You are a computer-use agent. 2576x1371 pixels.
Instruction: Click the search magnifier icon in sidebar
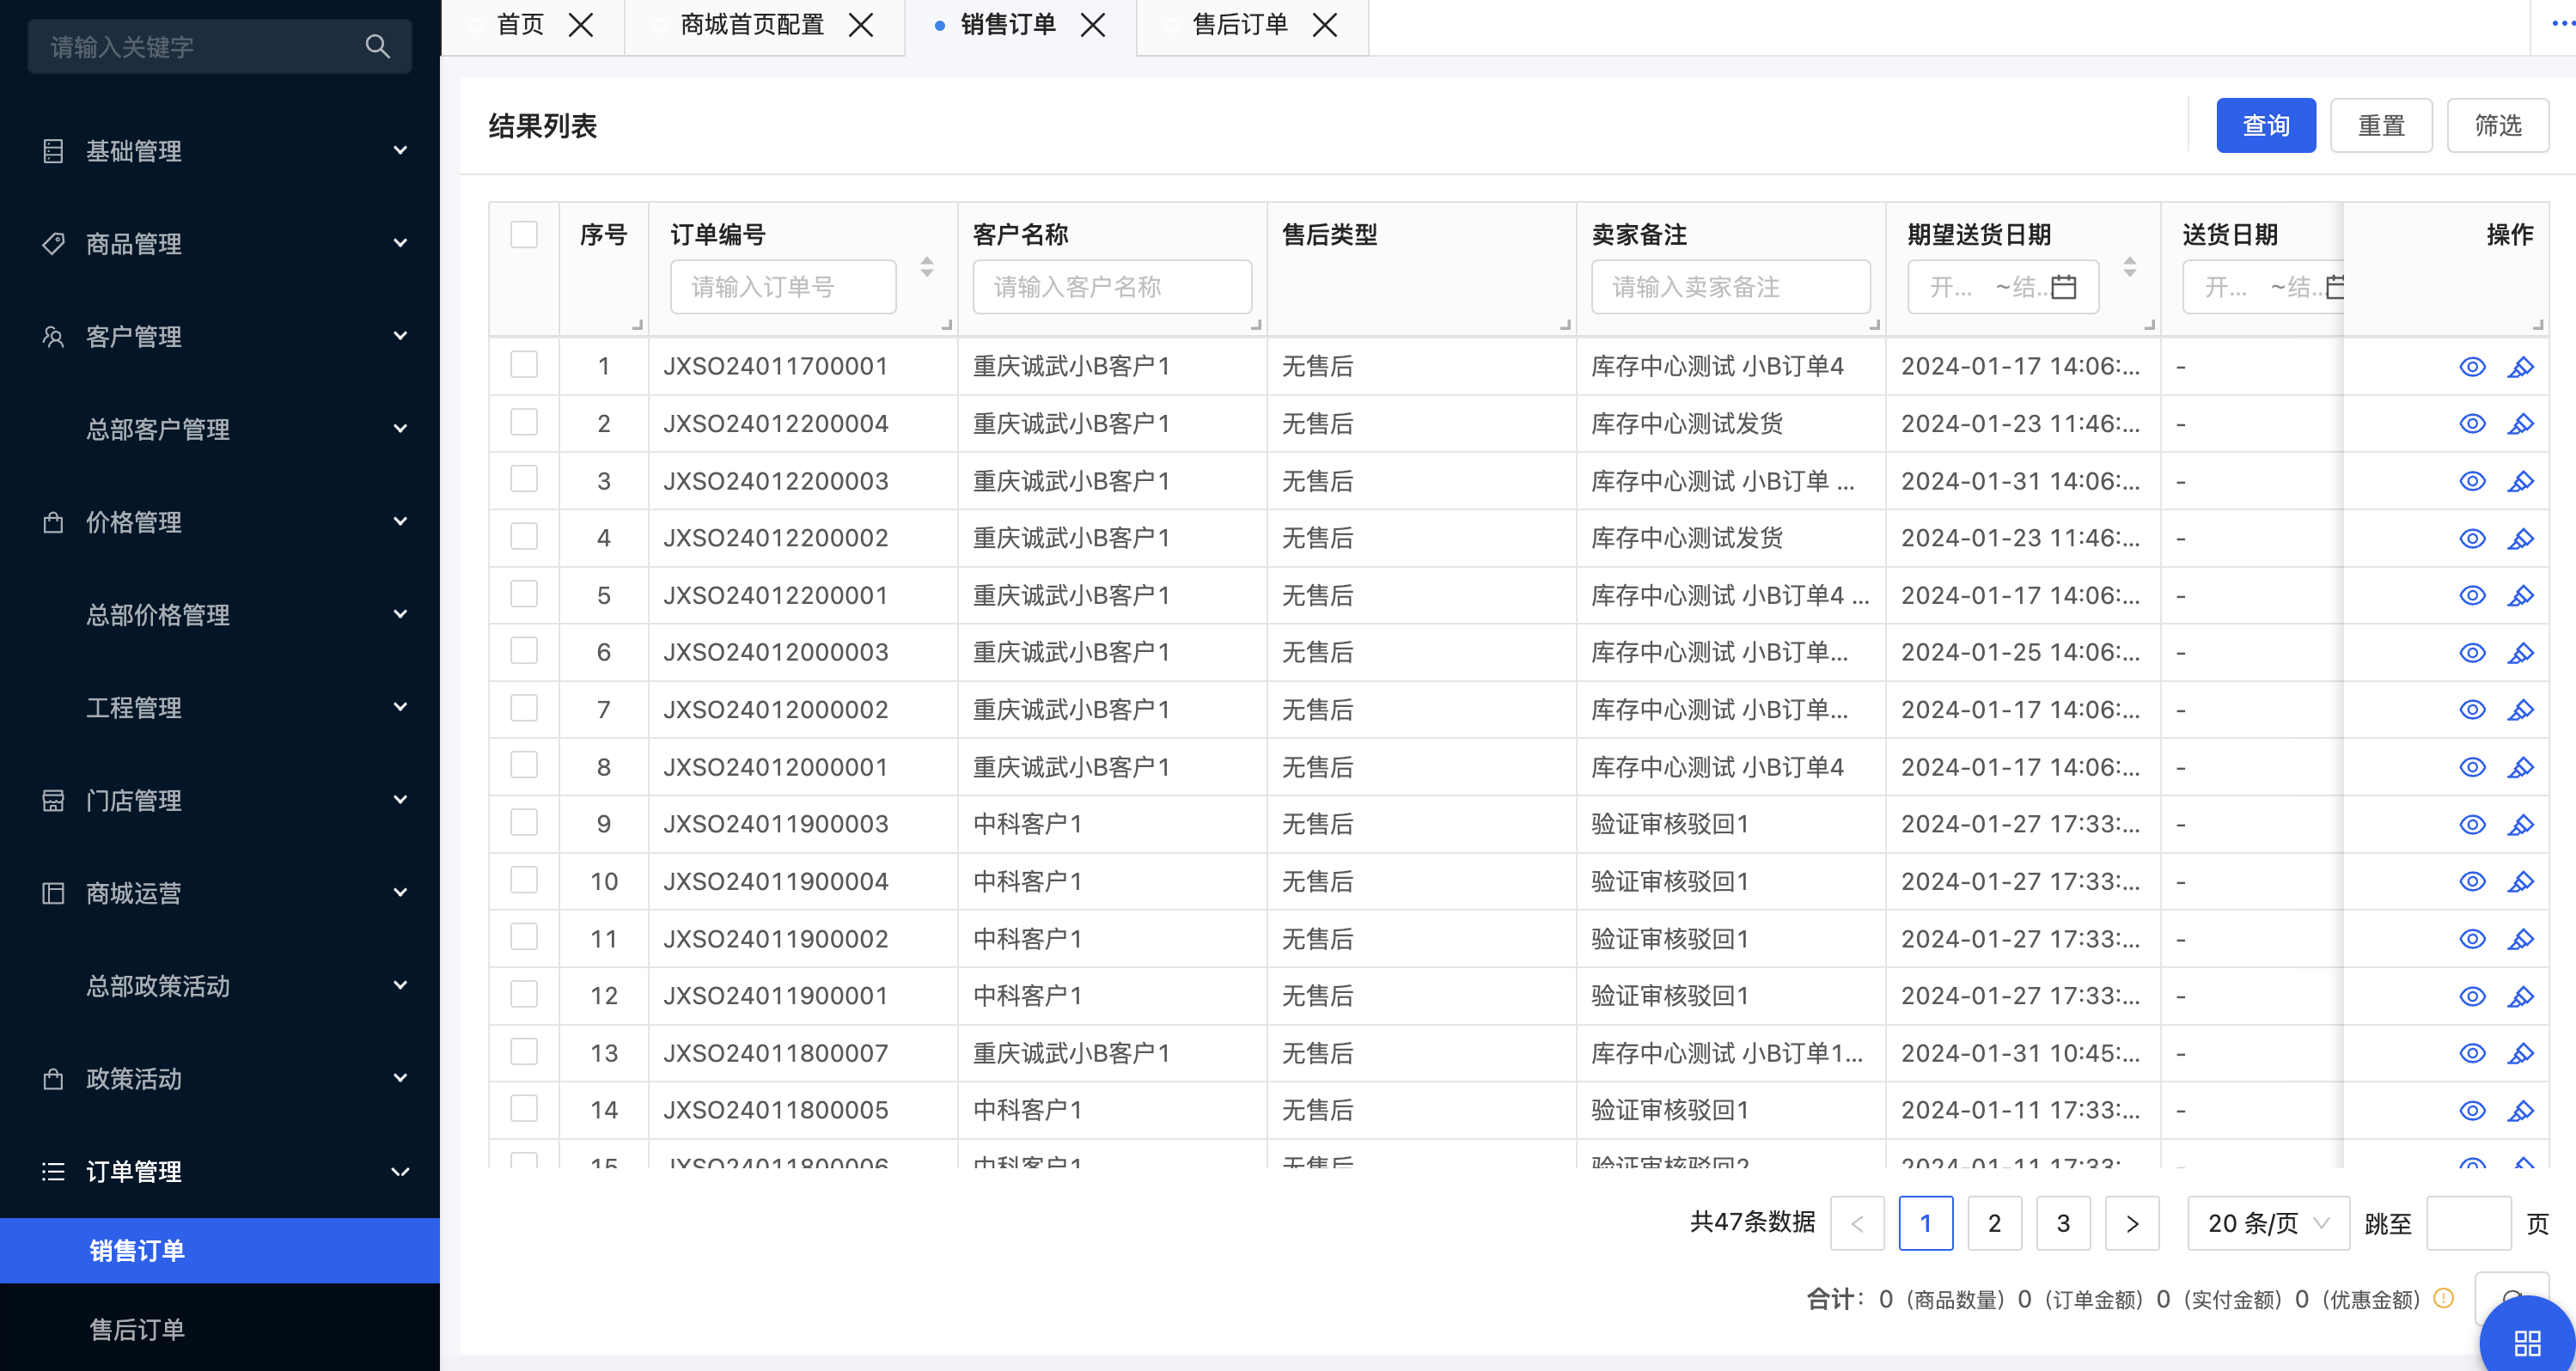pyautogui.click(x=377, y=46)
